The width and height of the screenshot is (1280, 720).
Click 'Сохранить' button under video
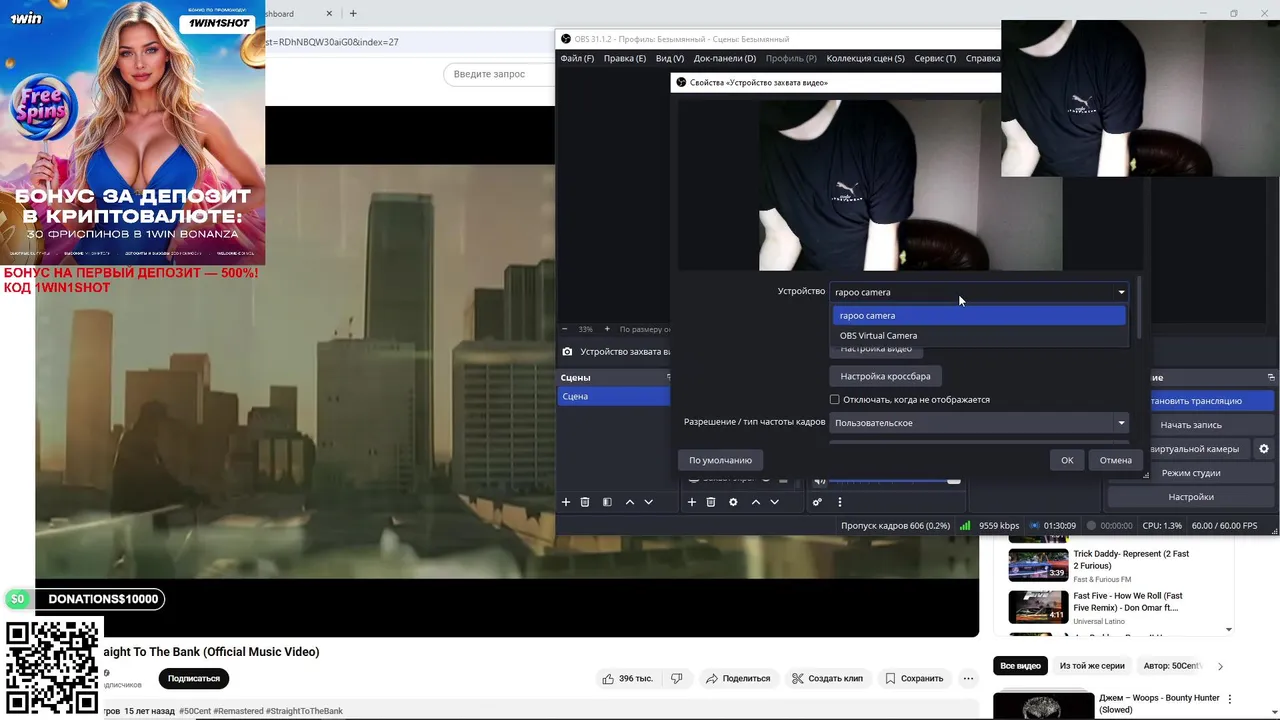(914, 678)
